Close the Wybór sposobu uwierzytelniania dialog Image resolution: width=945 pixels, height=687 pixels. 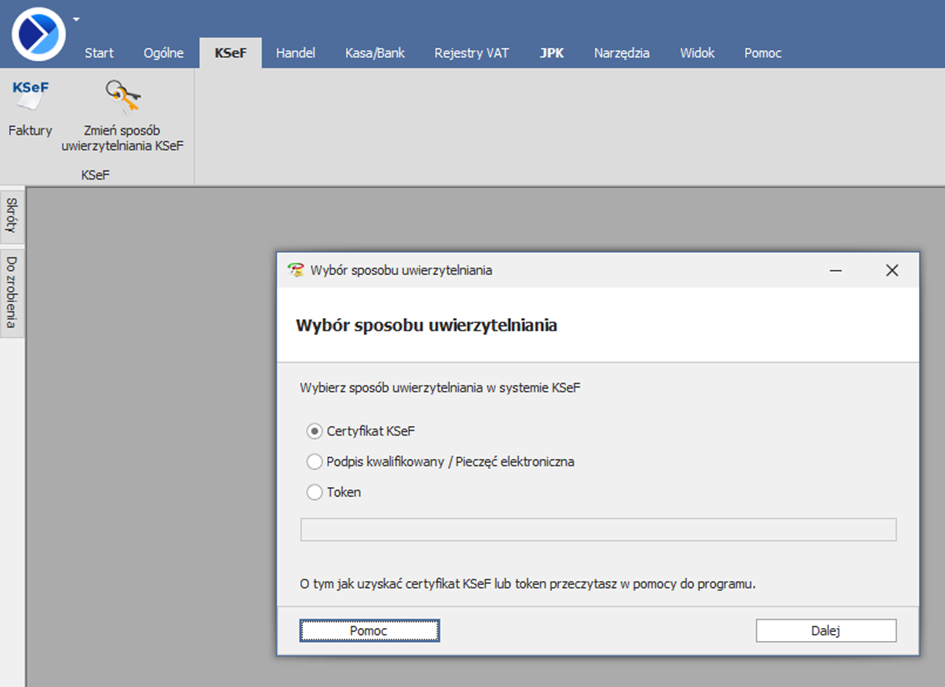892,270
